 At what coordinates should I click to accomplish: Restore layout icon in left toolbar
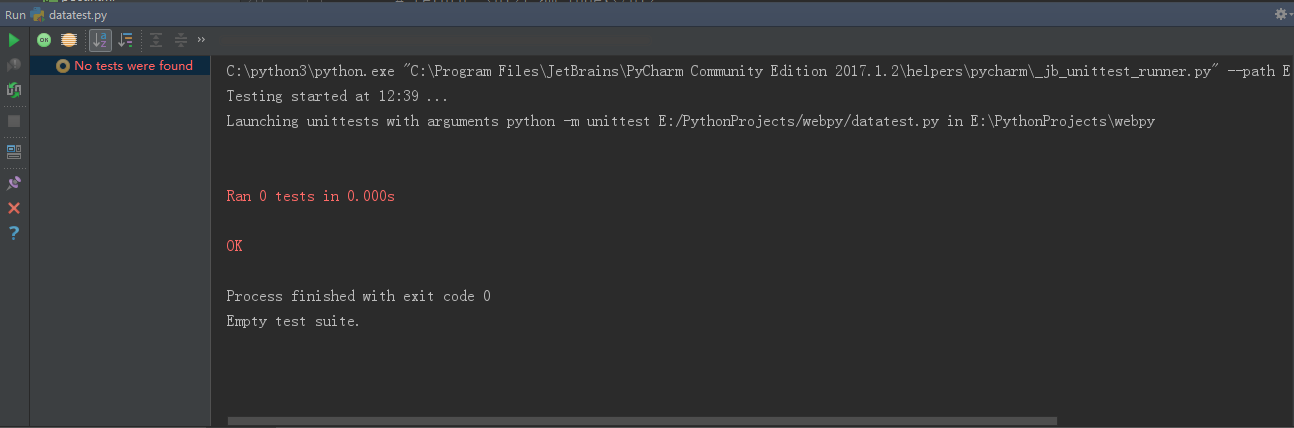14,152
